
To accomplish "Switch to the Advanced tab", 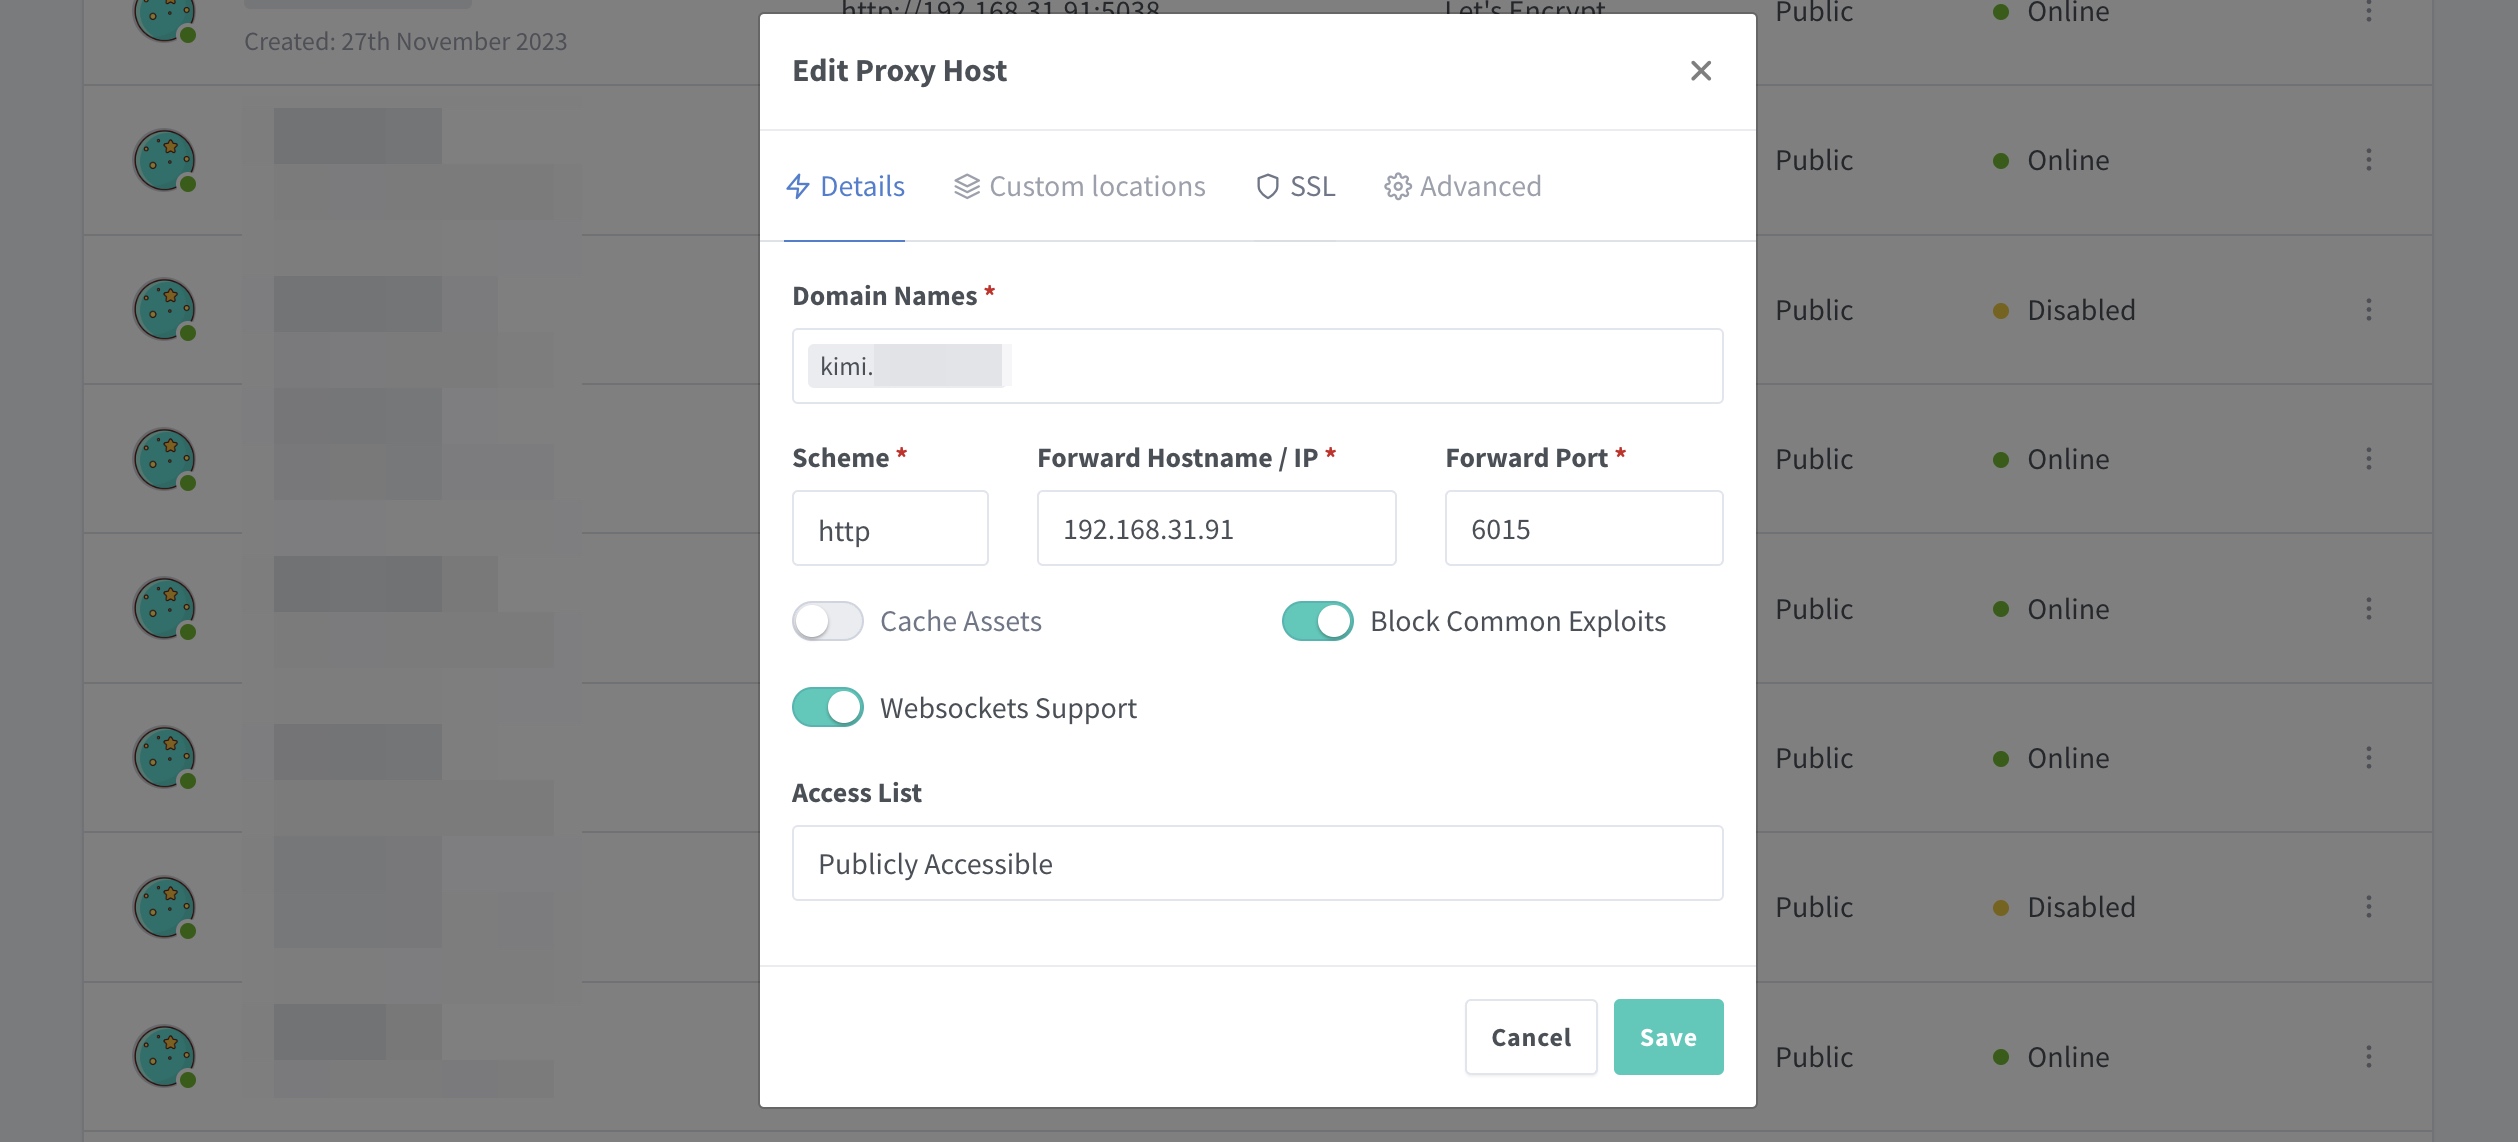I will pyautogui.click(x=1462, y=186).
